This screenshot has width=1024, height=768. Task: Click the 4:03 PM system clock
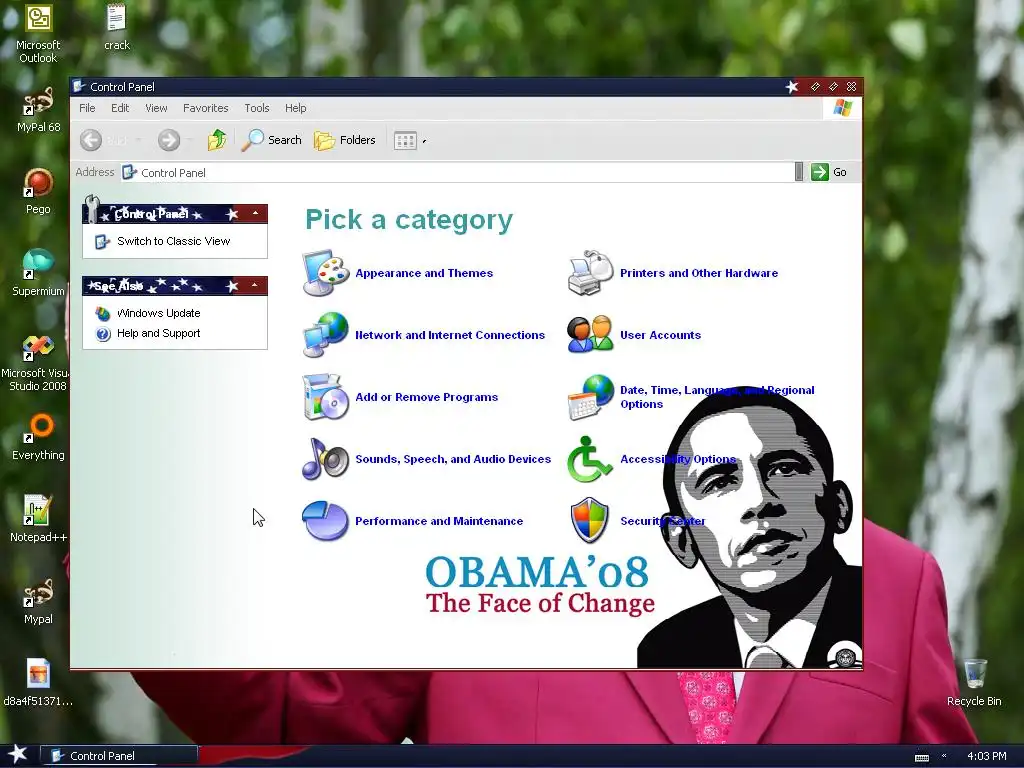pos(986,756)
